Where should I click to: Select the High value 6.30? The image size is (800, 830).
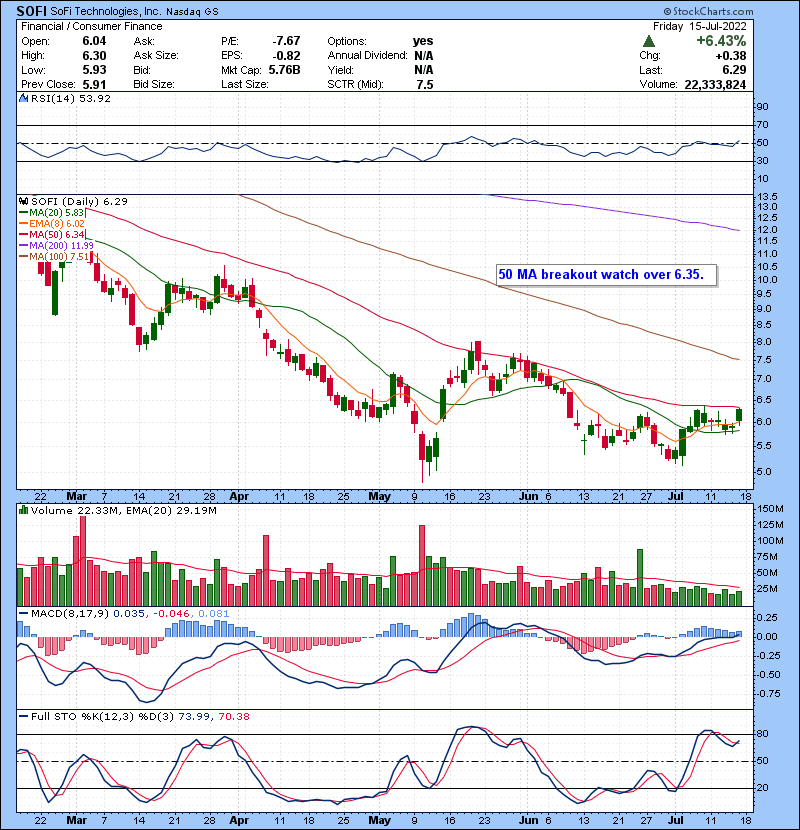(94, 56)
